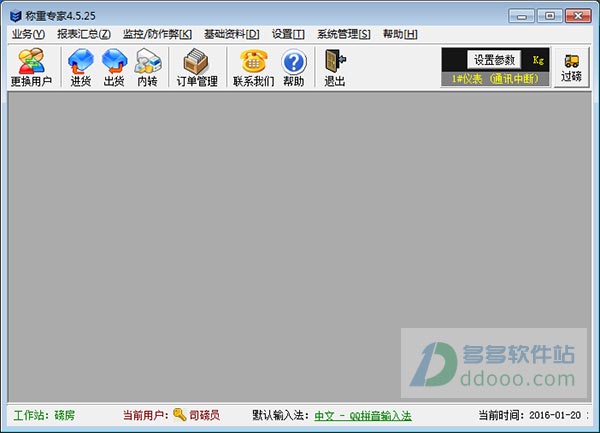Click the 中文 - QQ拼音输入法 link
This screenshot has width=600, height=433.
[363, 415]
